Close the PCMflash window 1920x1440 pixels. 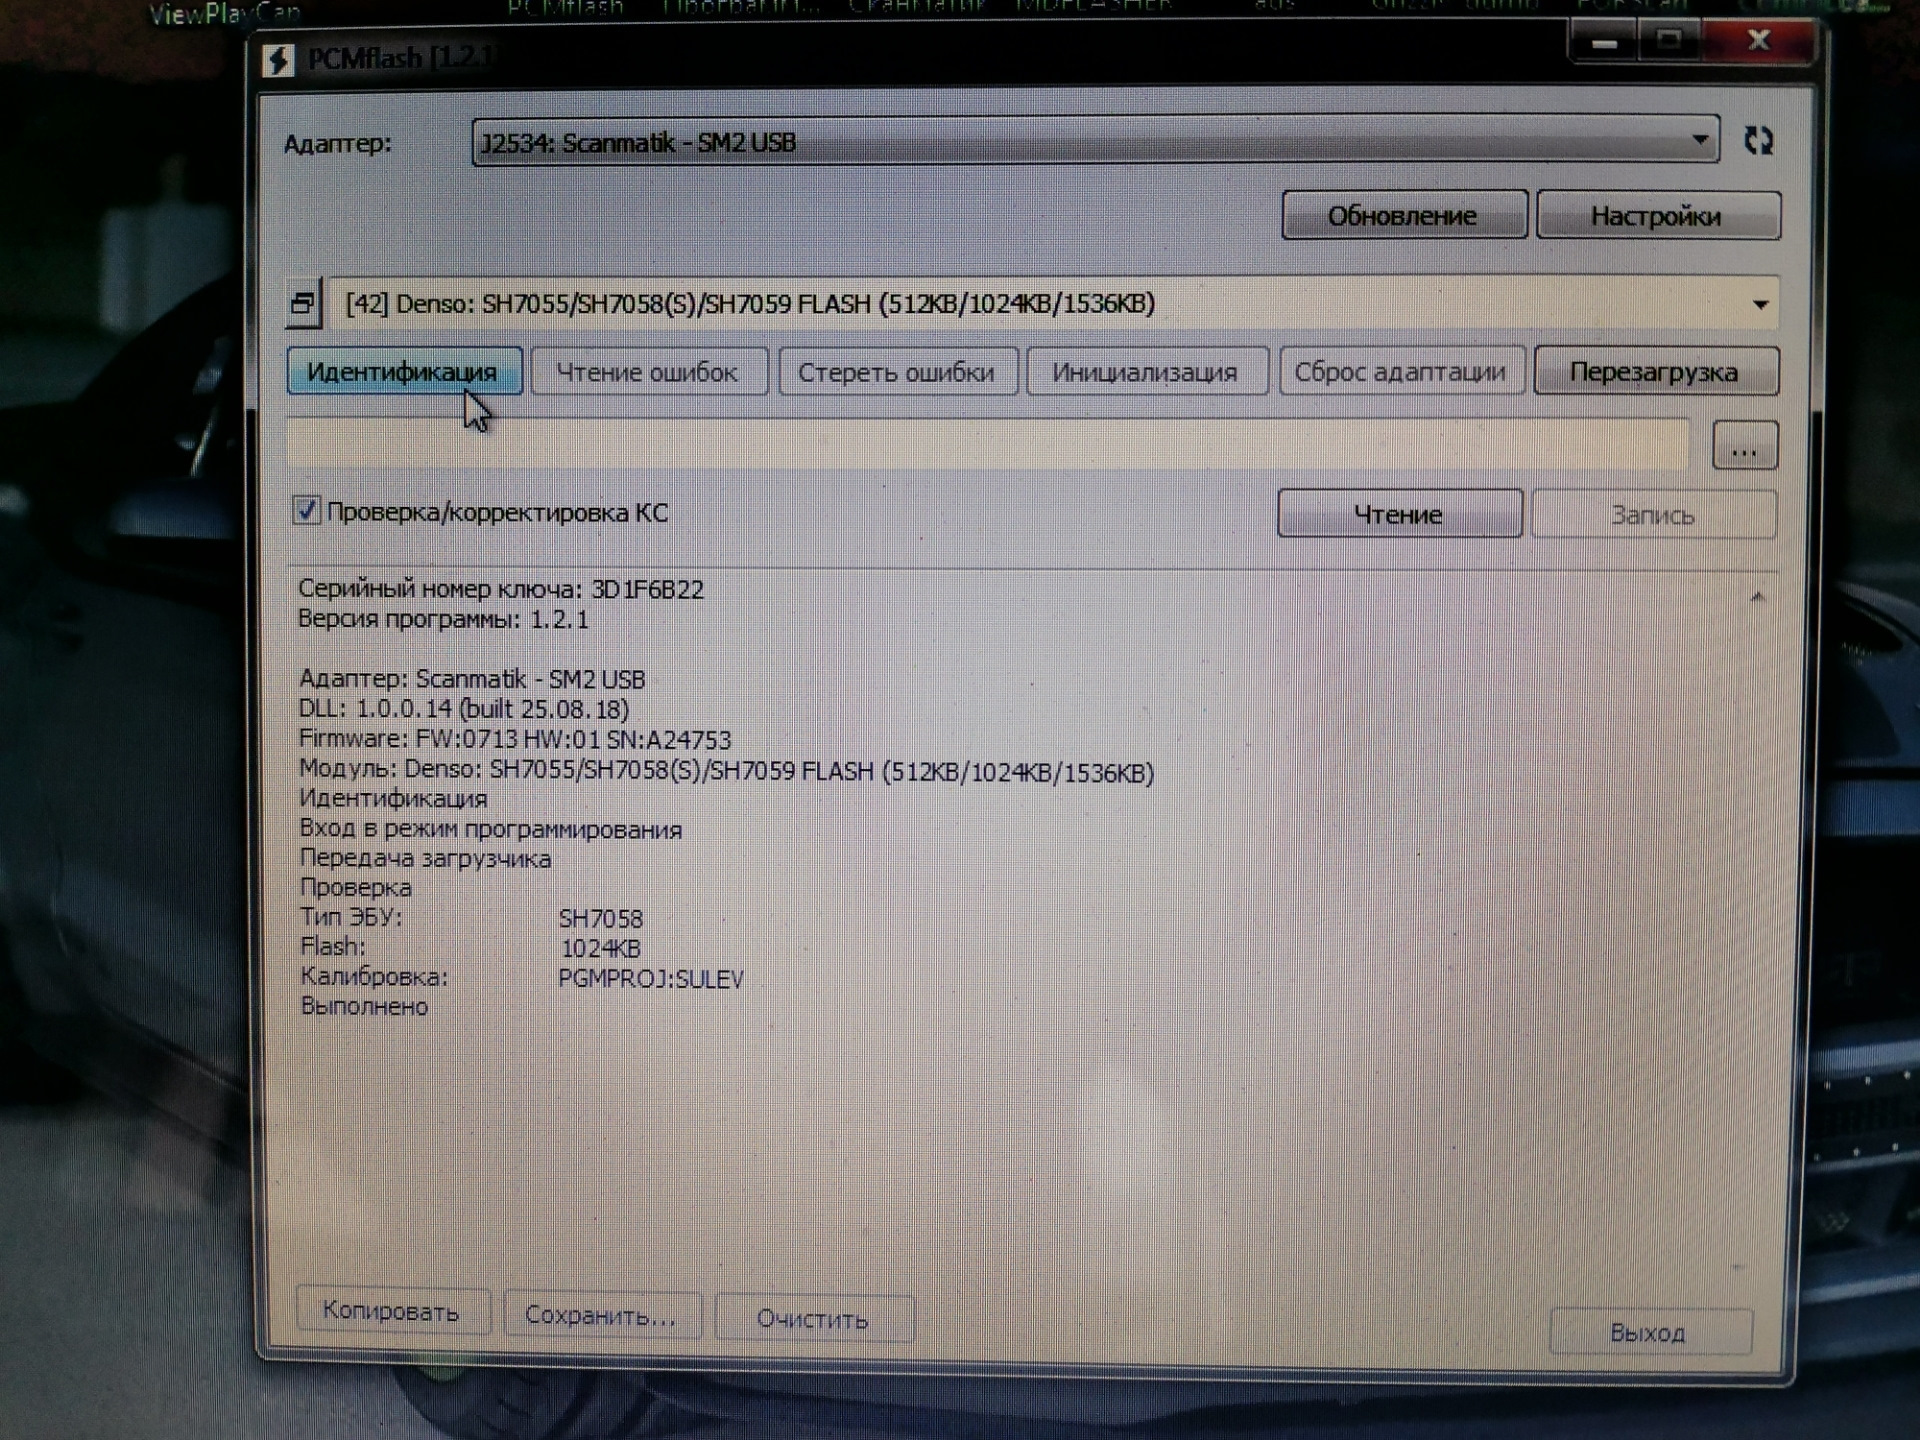click(x=1759, y=40)
